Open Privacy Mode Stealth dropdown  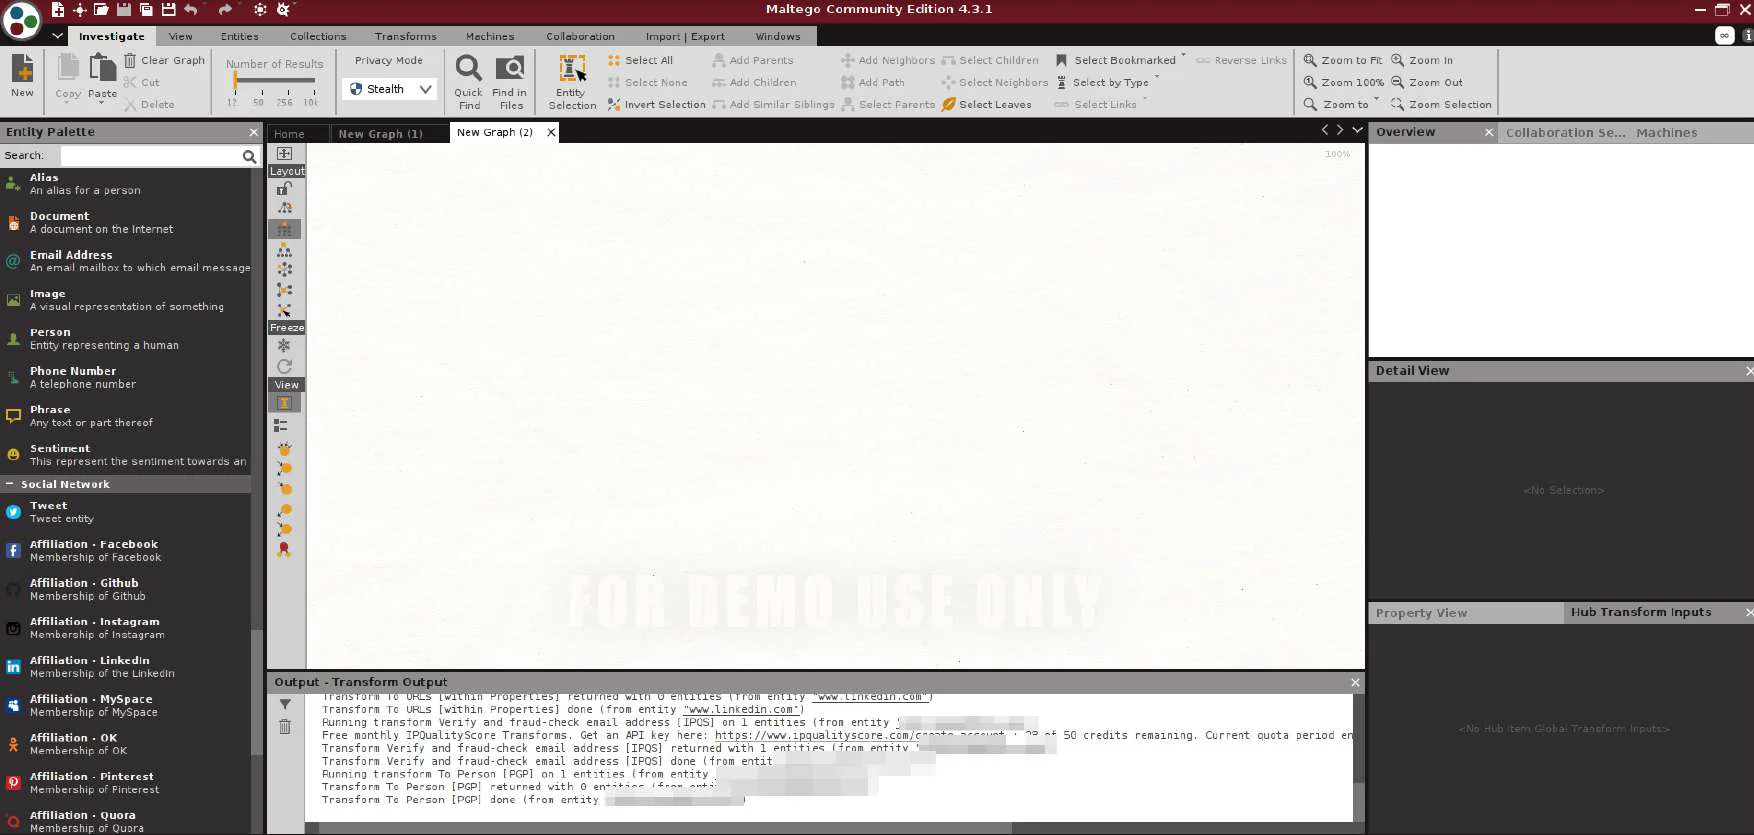(391, 89)
